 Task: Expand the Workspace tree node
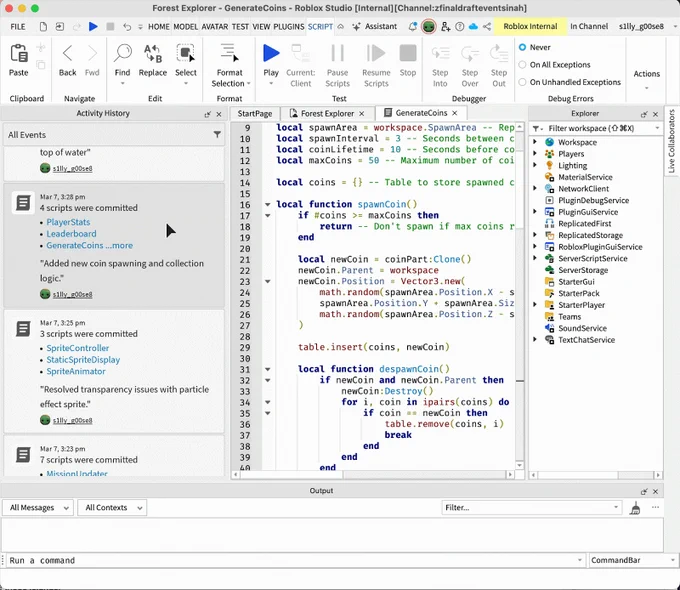pos(535,142)
